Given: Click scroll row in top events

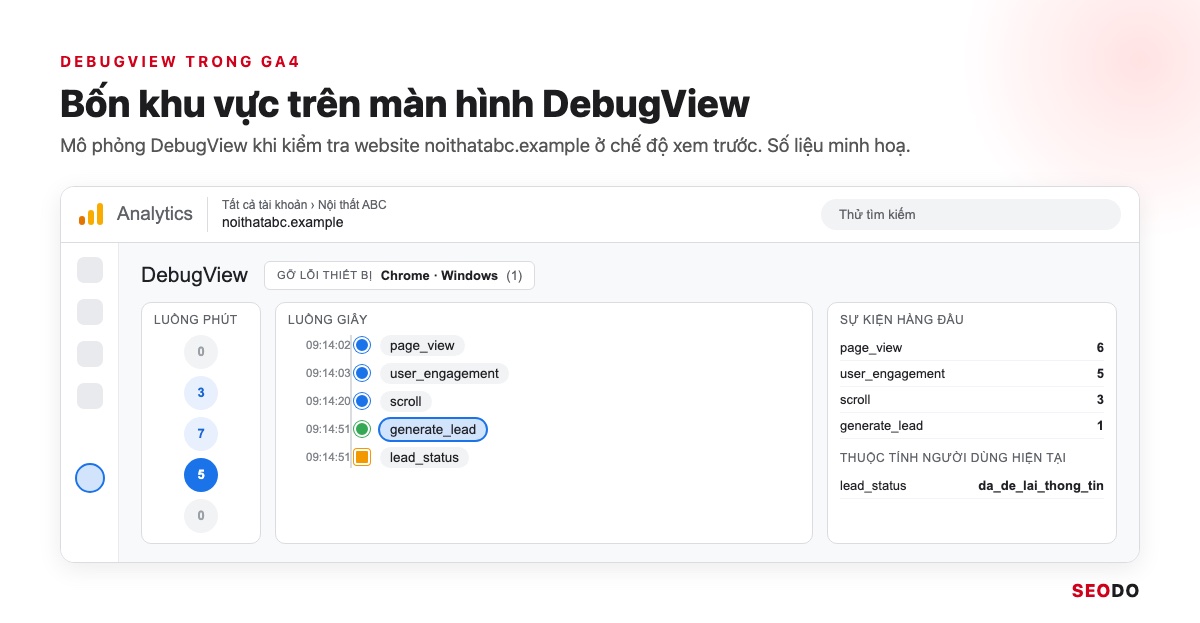Looking at the screenshot, I should coord(972,400).
